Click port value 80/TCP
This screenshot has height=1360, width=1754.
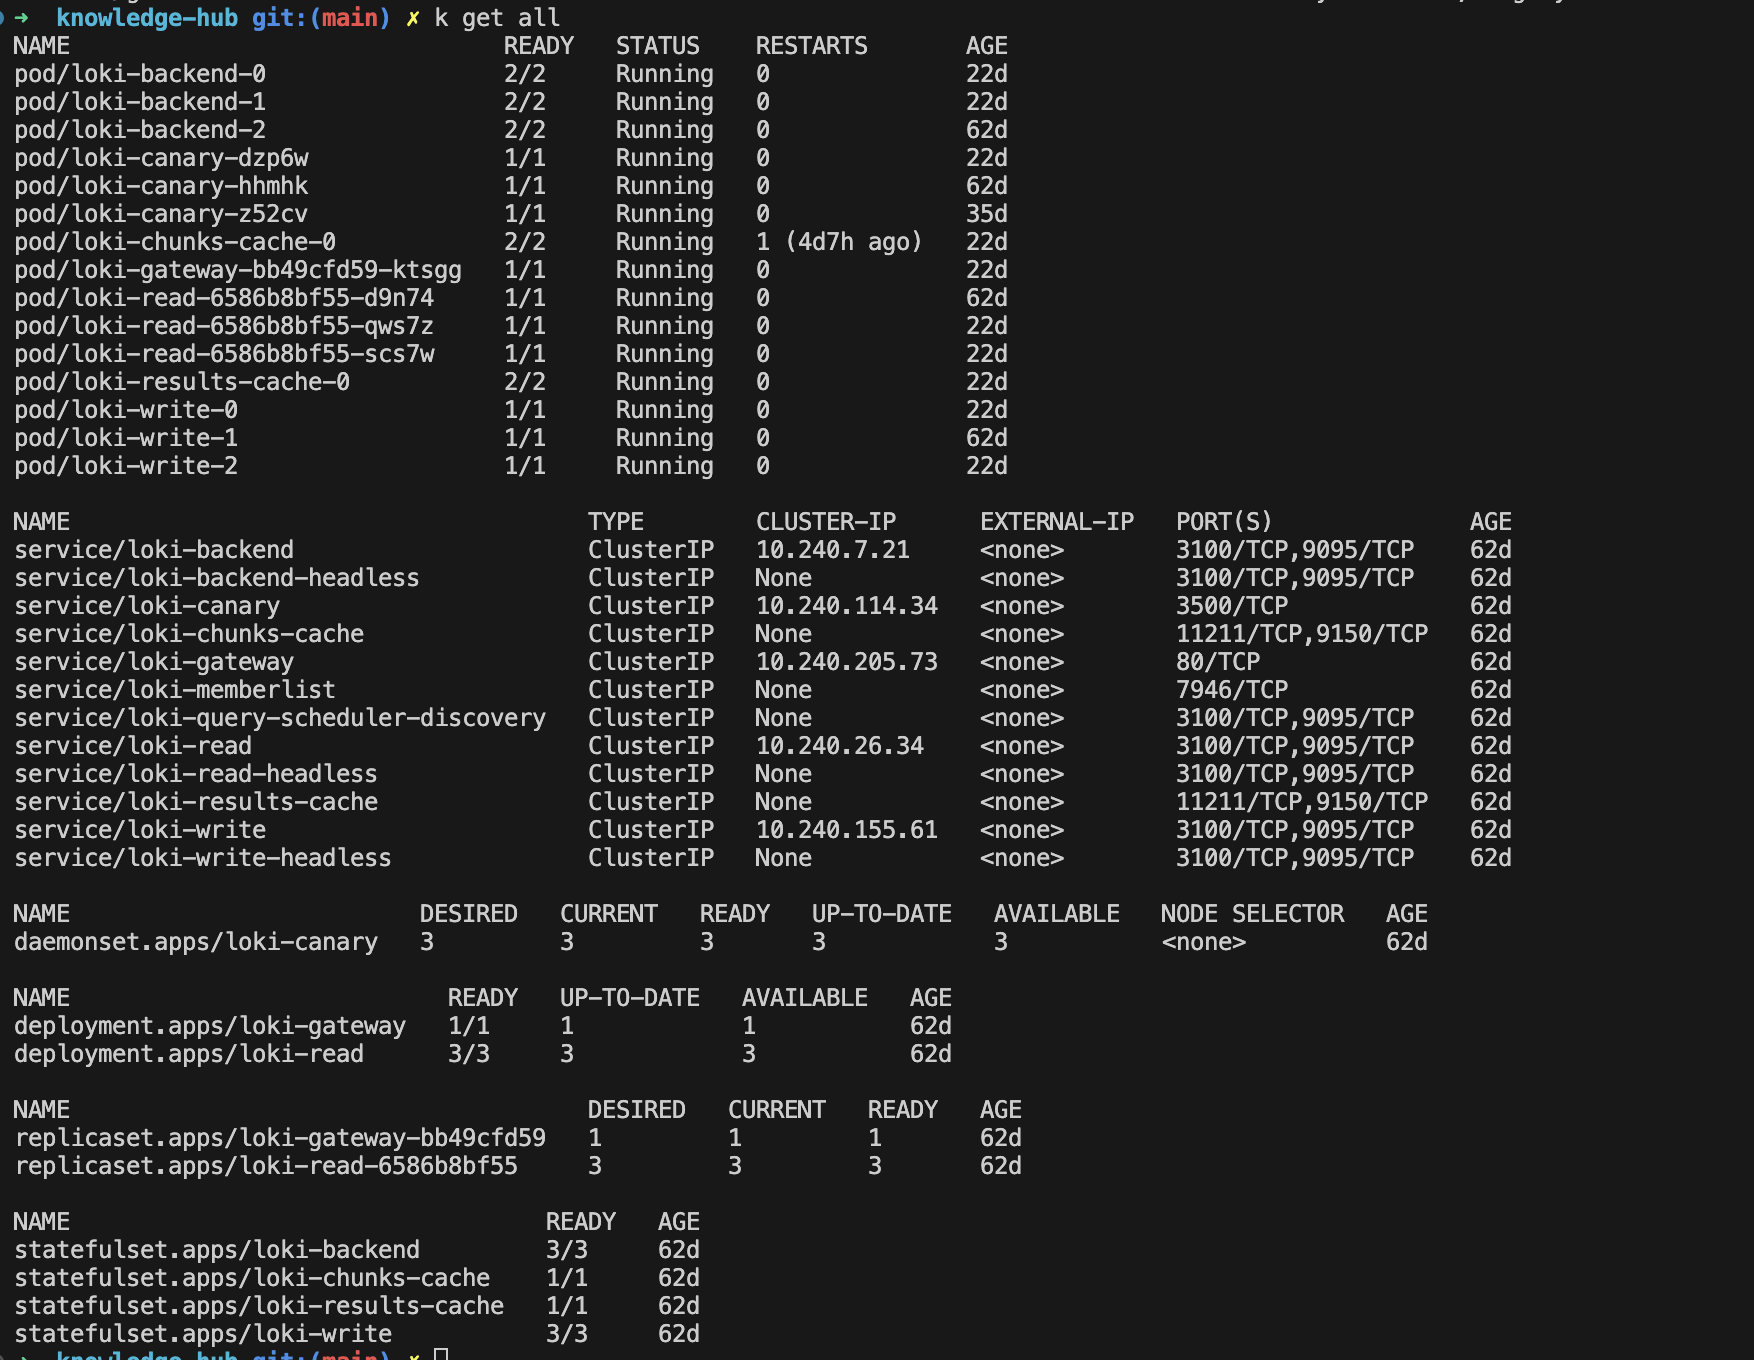(1218, 662)
